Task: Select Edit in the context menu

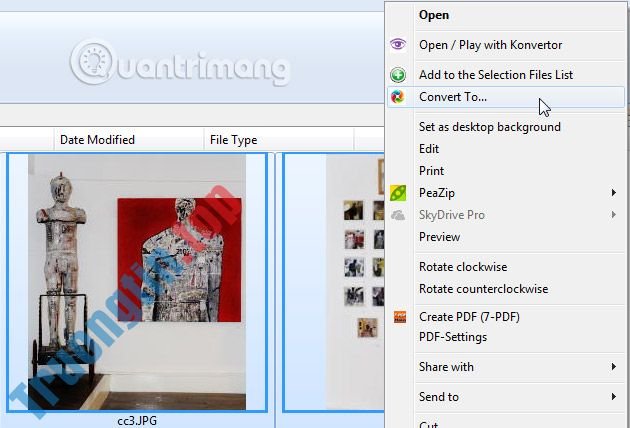Action: coord(429,149)
